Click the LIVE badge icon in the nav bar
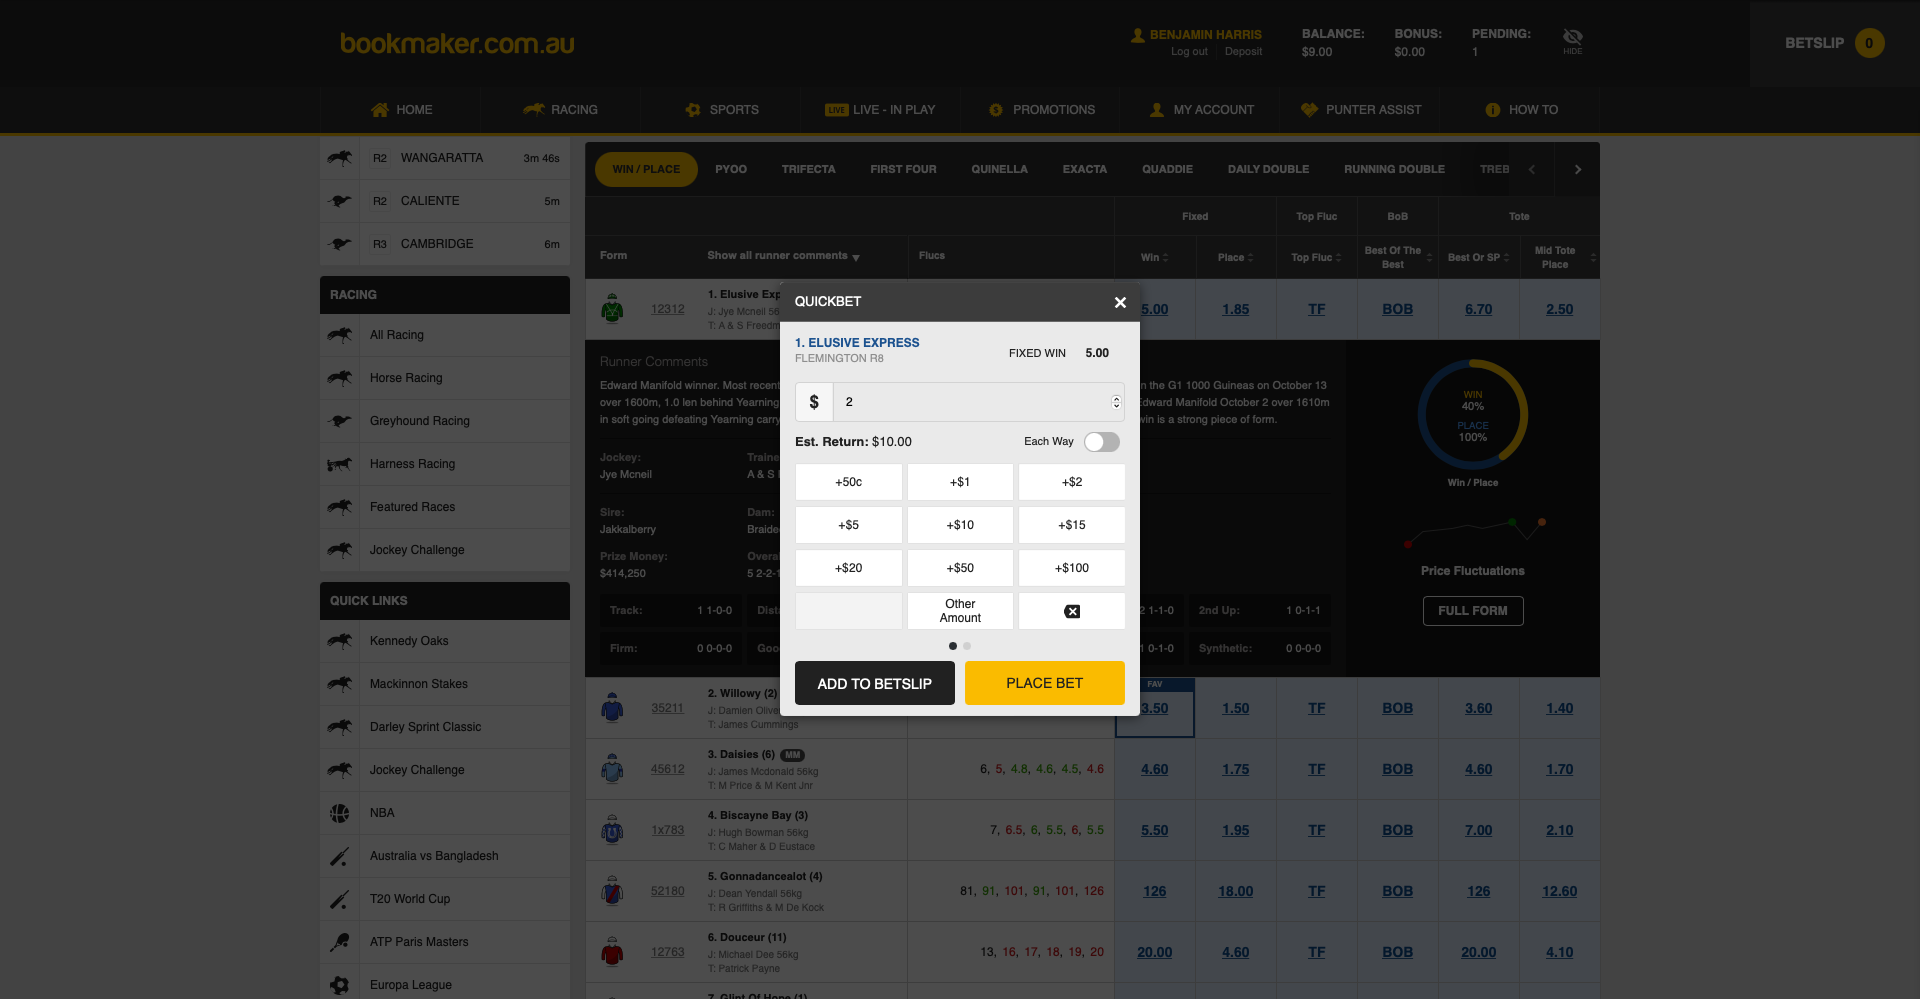The image size is (1920, 999). pos(836,110)
